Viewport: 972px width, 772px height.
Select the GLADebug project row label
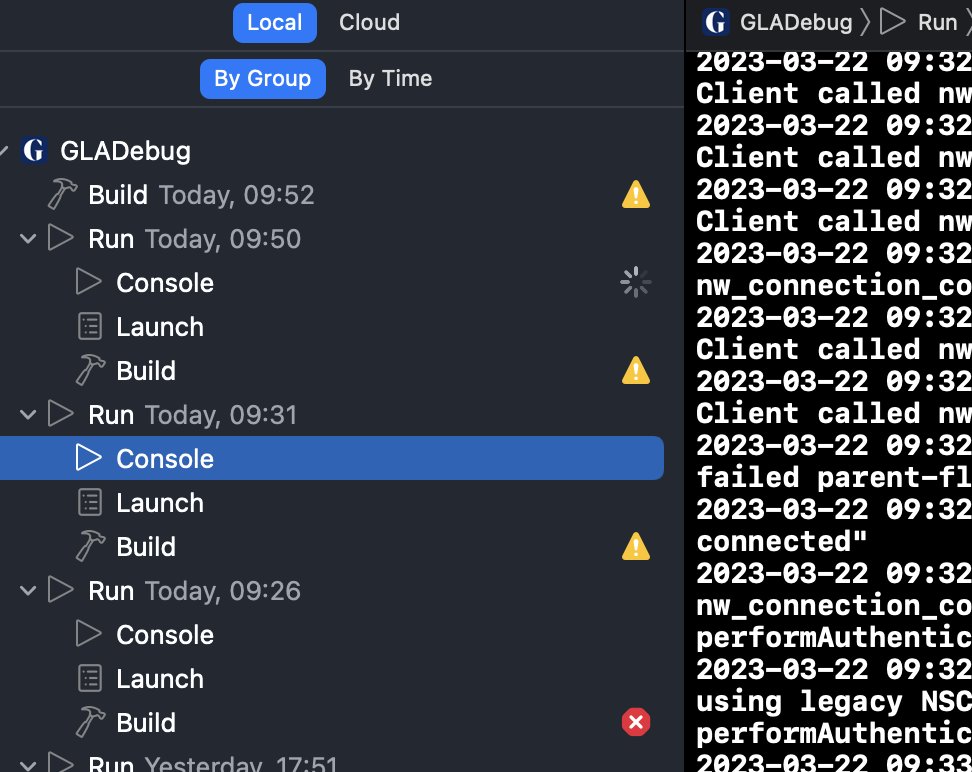pos(125,151)
